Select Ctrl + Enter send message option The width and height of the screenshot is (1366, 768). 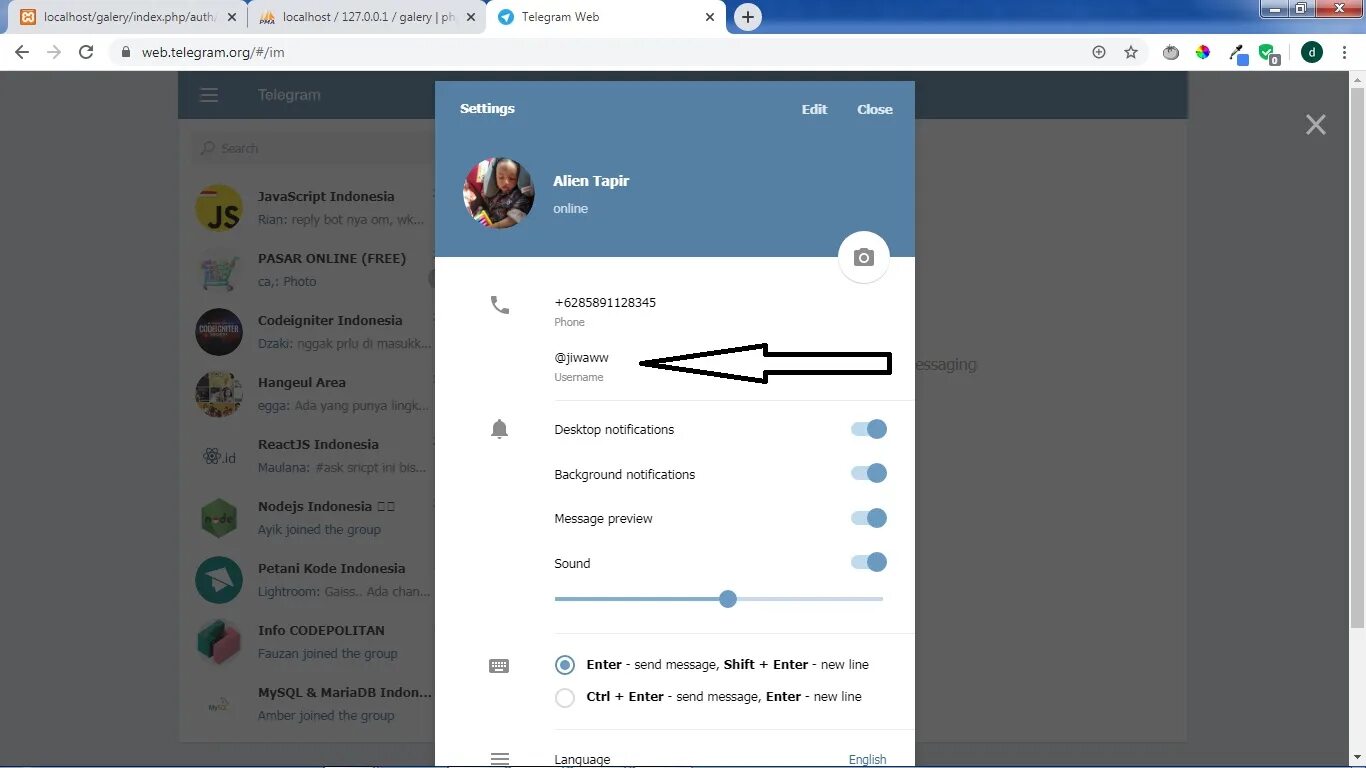[x=565, y=697]
